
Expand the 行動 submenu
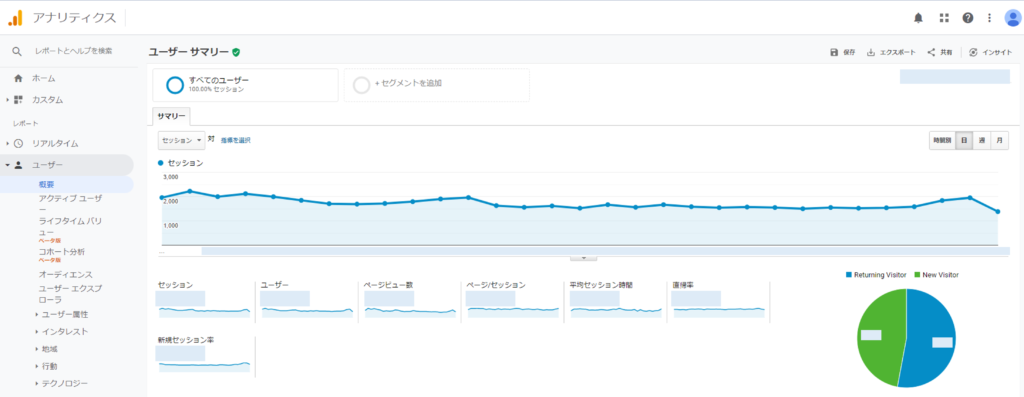point(37,366)
